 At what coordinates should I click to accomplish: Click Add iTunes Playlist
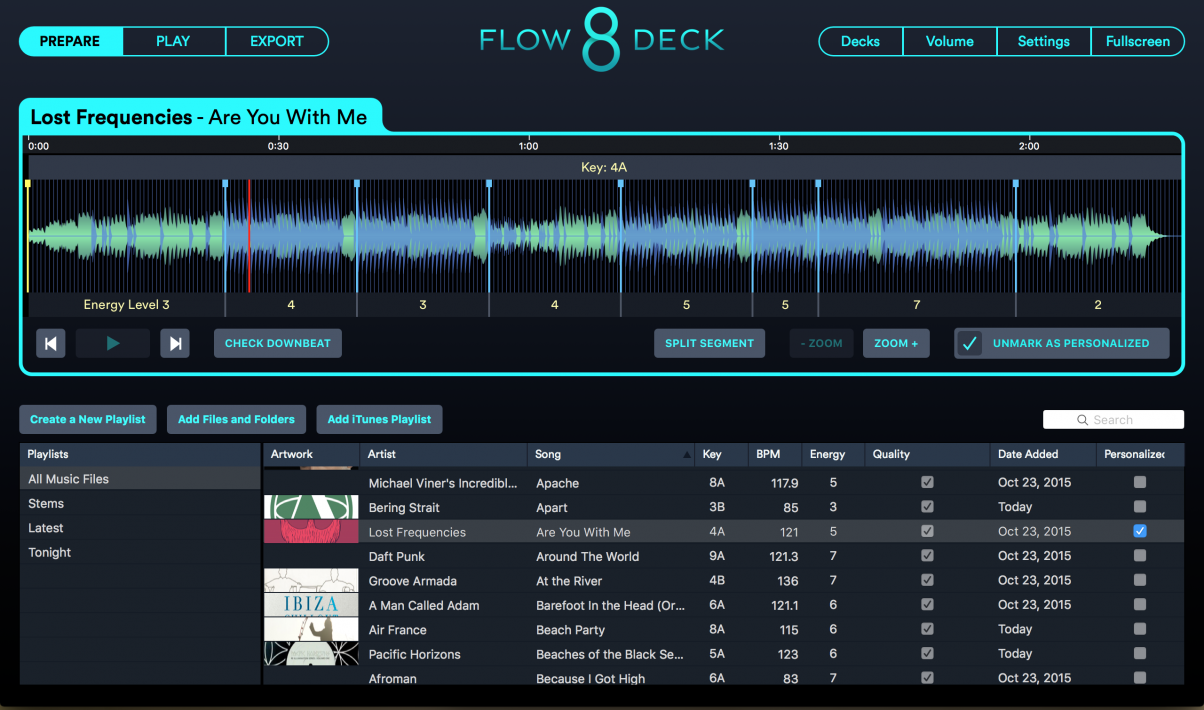(379, 419)
